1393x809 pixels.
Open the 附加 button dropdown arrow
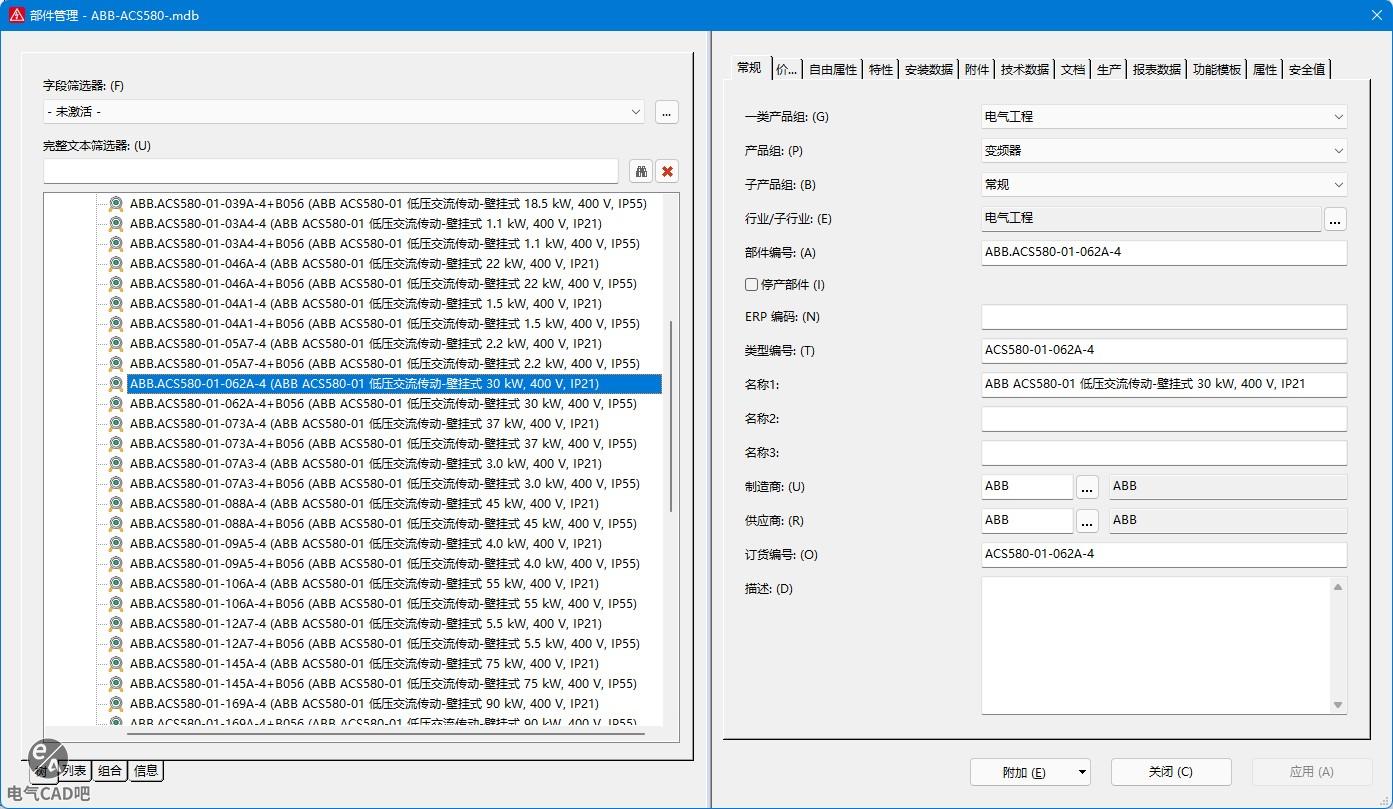coord(1081,772)
